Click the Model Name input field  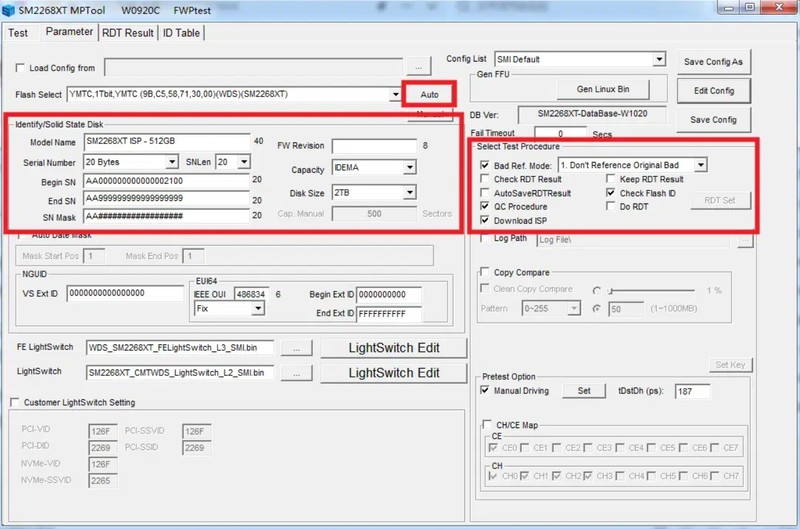166,141
